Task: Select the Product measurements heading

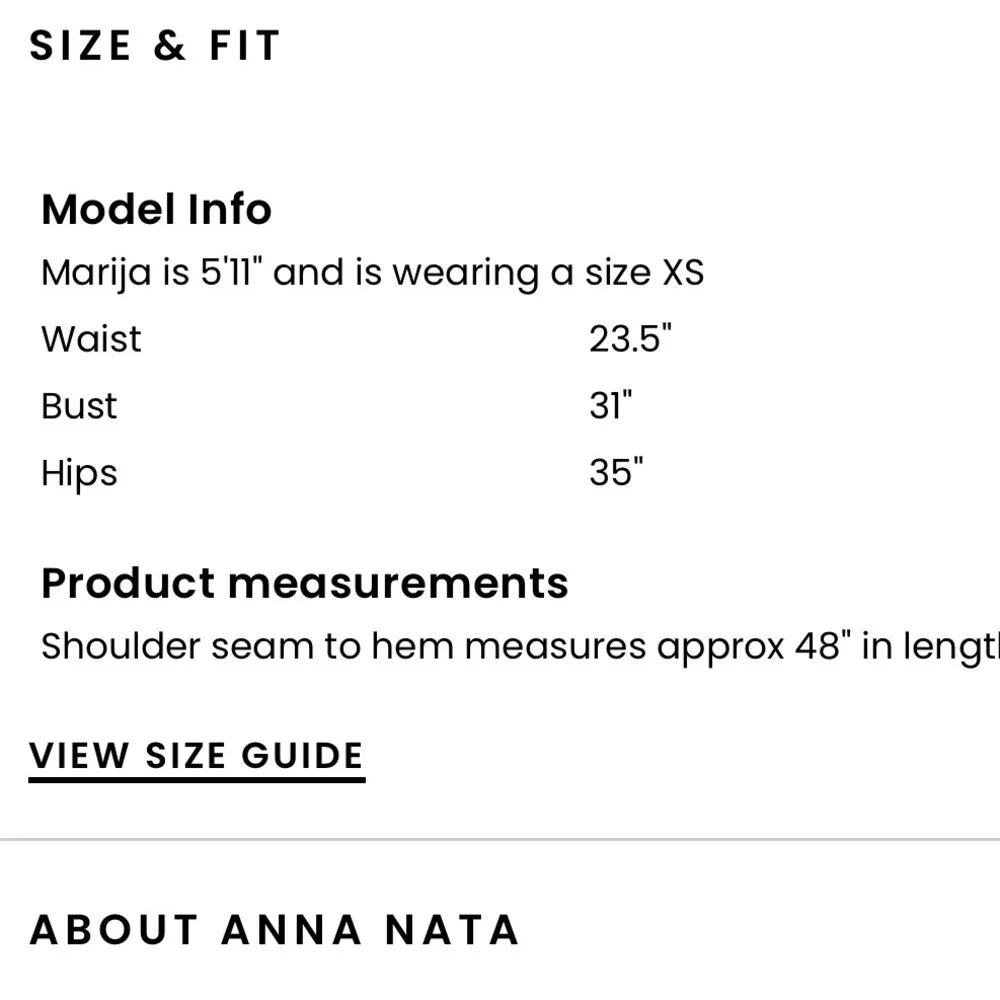Action: coord(304,583)
